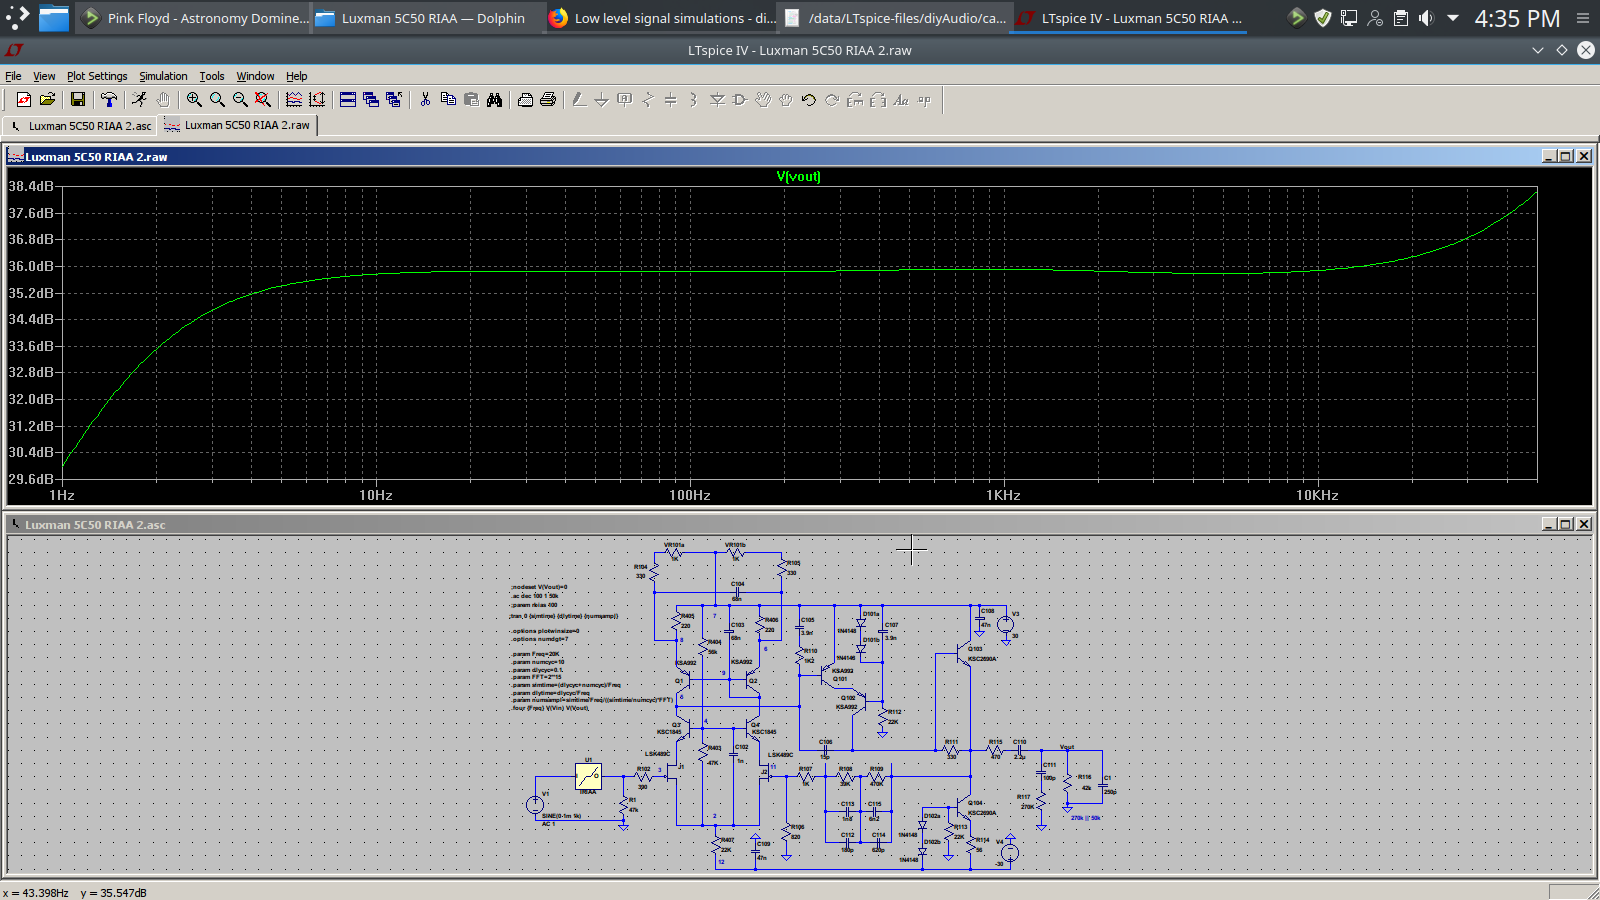Click the Print icon
The width and height of the screenshot is (1600, 900).
tap(548, 99)
